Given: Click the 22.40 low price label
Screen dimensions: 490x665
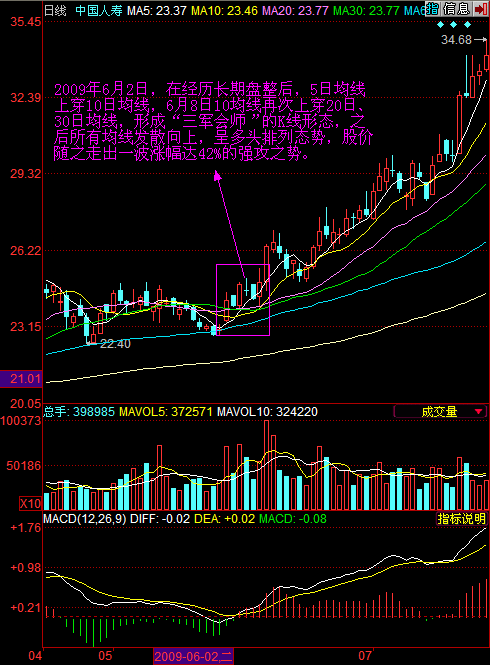Looking at the screenshot, I should click(x=115, y=344).
